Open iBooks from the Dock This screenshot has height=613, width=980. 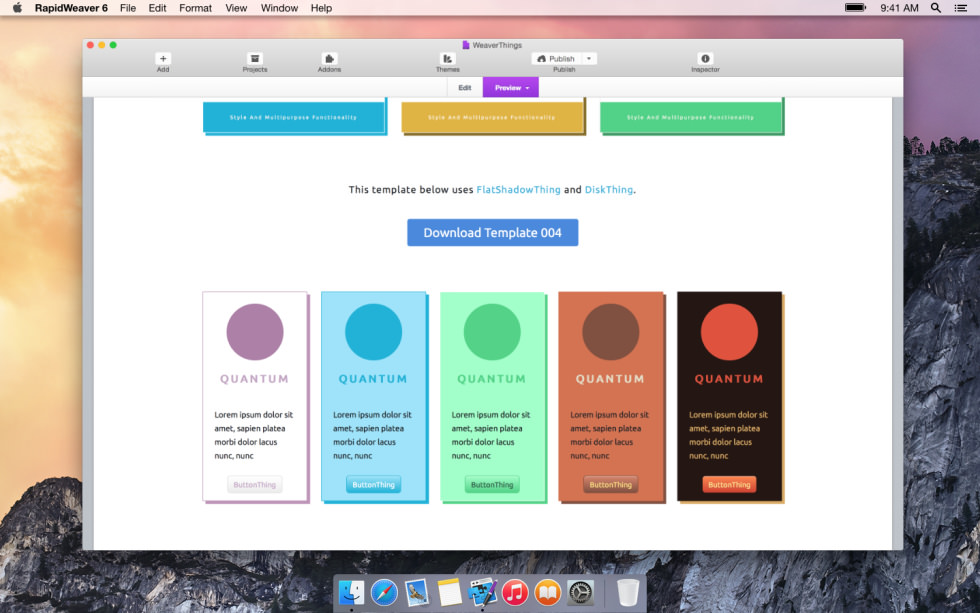[548, 592]
